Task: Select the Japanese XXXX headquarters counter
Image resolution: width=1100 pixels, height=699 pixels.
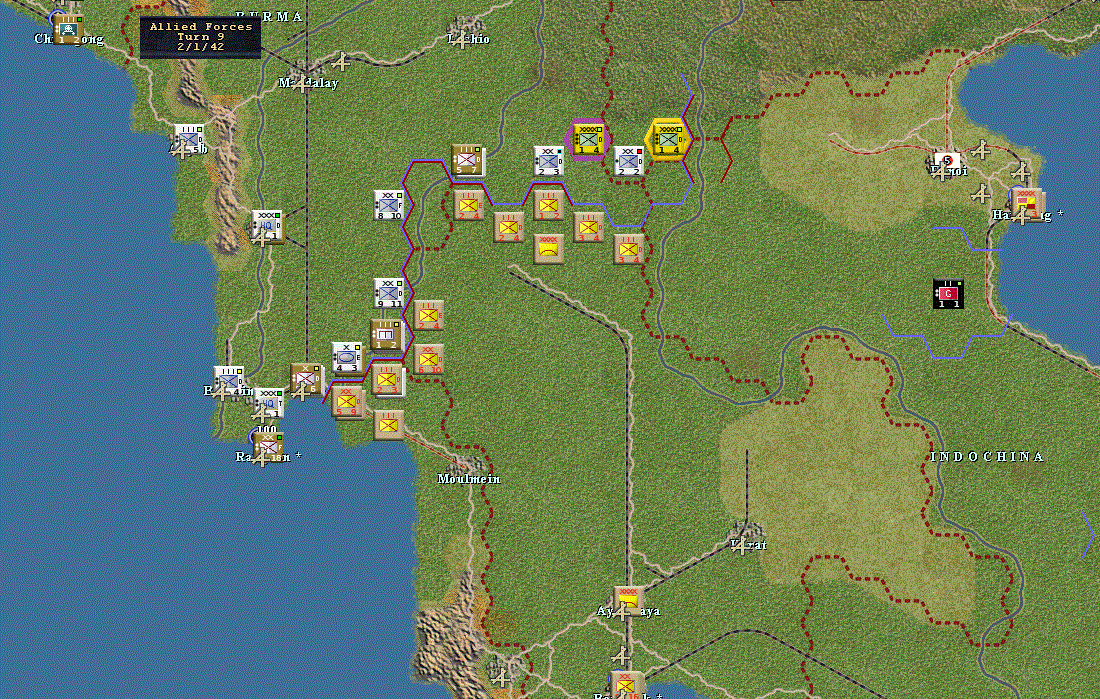Action: click(x=549, y=249)
